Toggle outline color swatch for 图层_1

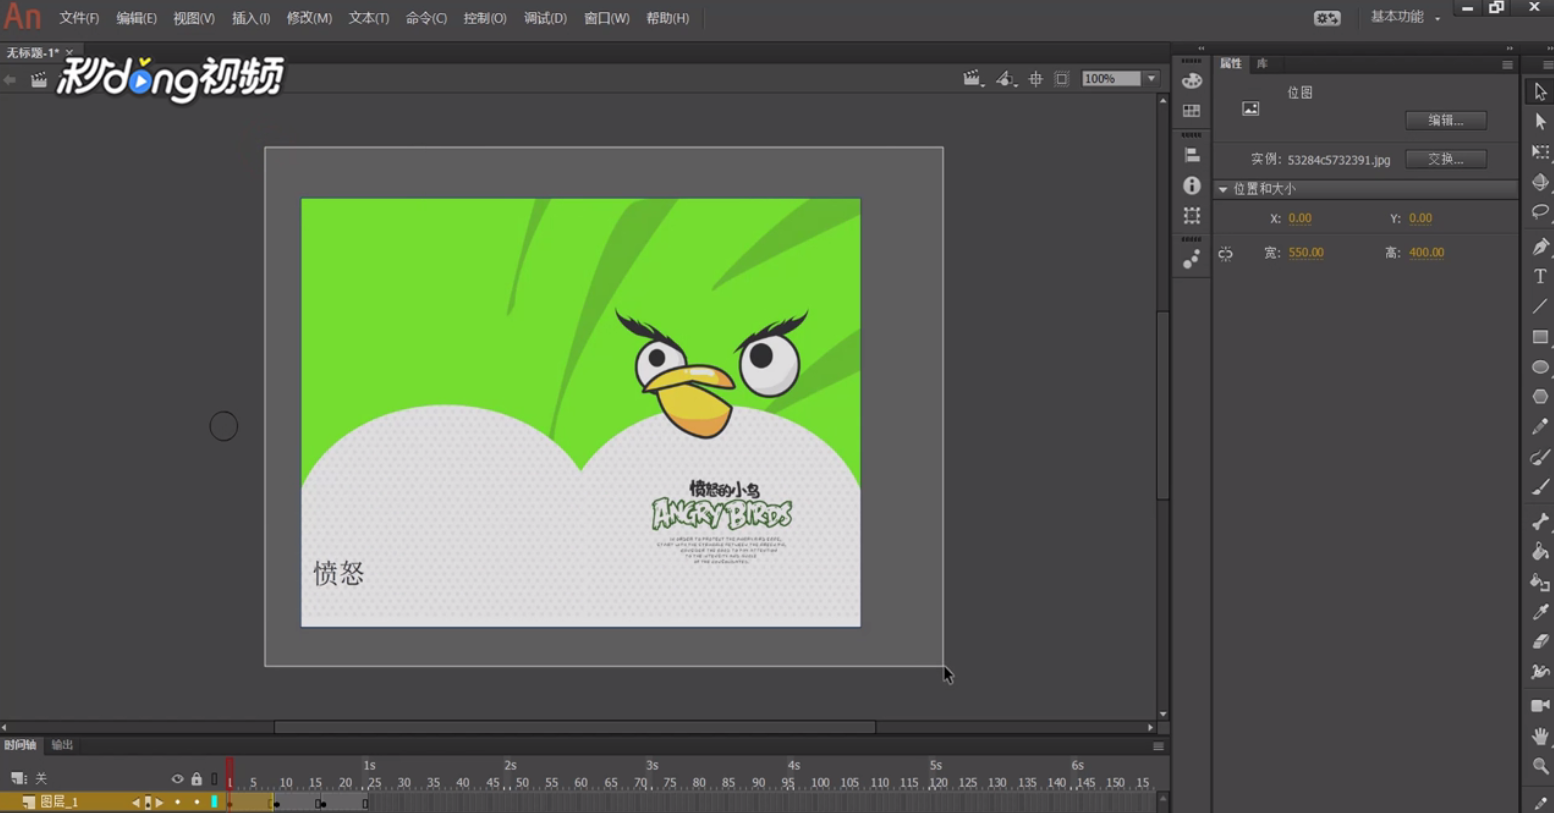tap(214, 802)
